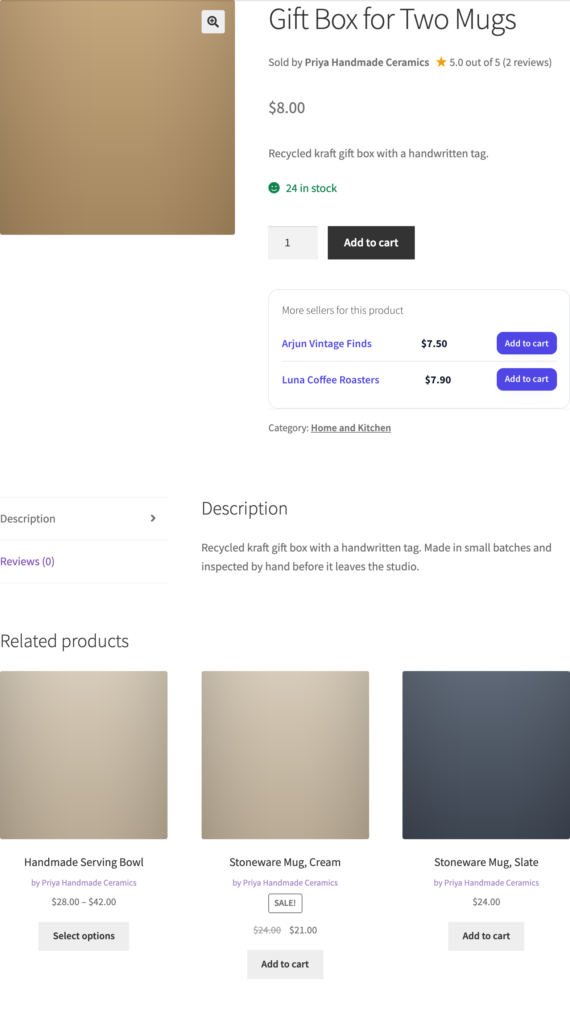Click the Related products heading
This screenshot has height=1024, width=570.
[x=64, y=641]
